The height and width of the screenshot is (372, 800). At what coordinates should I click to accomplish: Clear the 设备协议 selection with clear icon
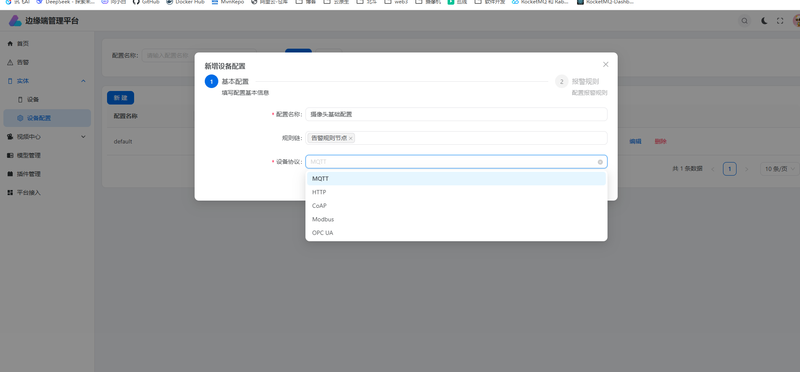[x=600, y=162]
